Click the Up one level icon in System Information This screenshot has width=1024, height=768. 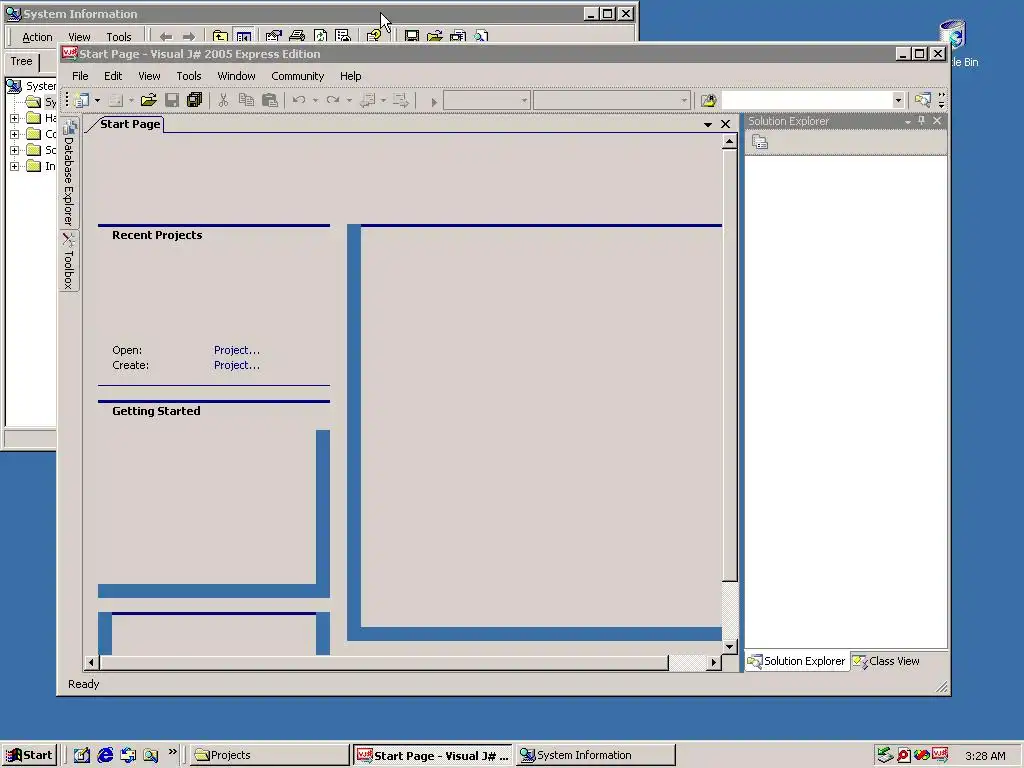pyautogui.click(x=220, y=37)
